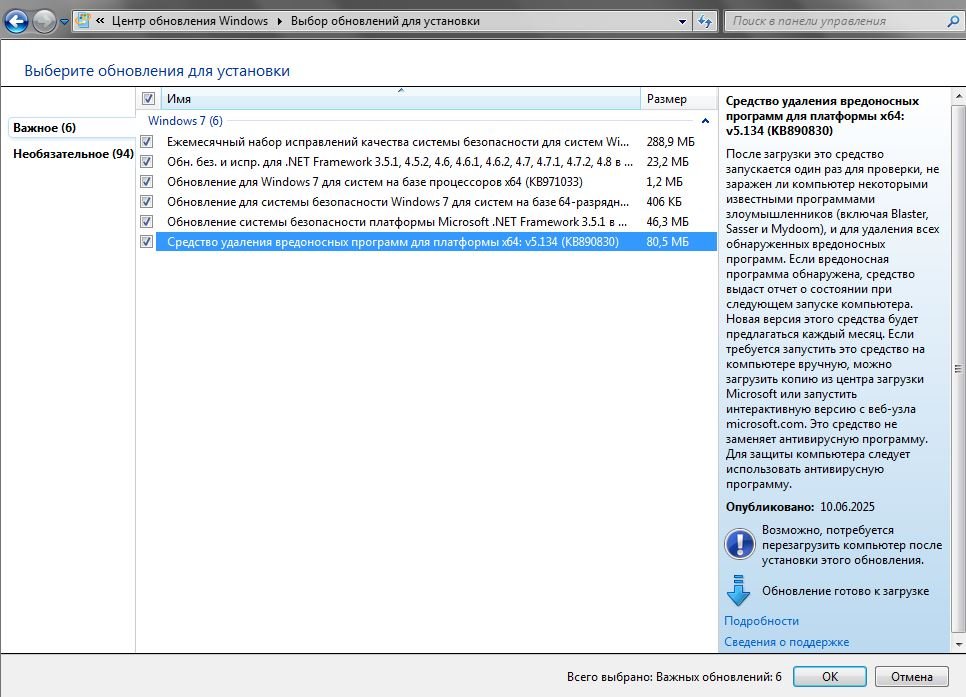Click the 'Опубликовано: 10.06.2025' date
966x697 pixels.
coord(800,507)
